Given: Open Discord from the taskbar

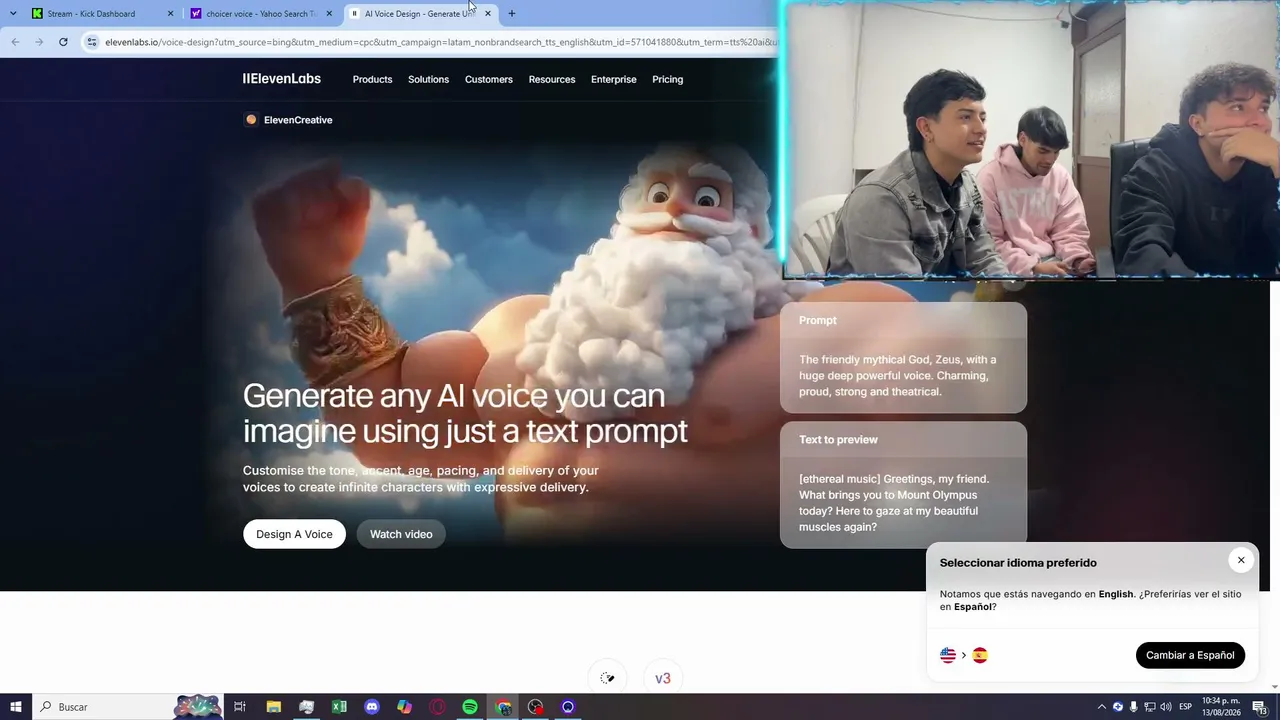Looking at the screenshot, I should (372, 707).
